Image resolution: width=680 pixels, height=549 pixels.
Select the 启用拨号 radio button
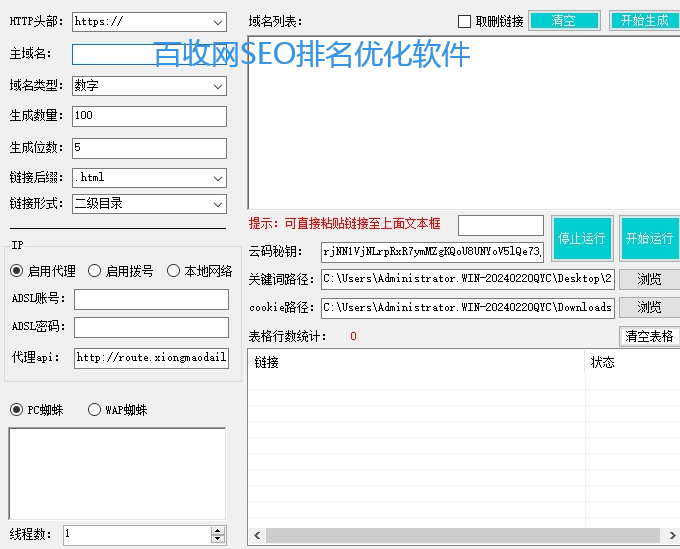click(x=121, y=271)
